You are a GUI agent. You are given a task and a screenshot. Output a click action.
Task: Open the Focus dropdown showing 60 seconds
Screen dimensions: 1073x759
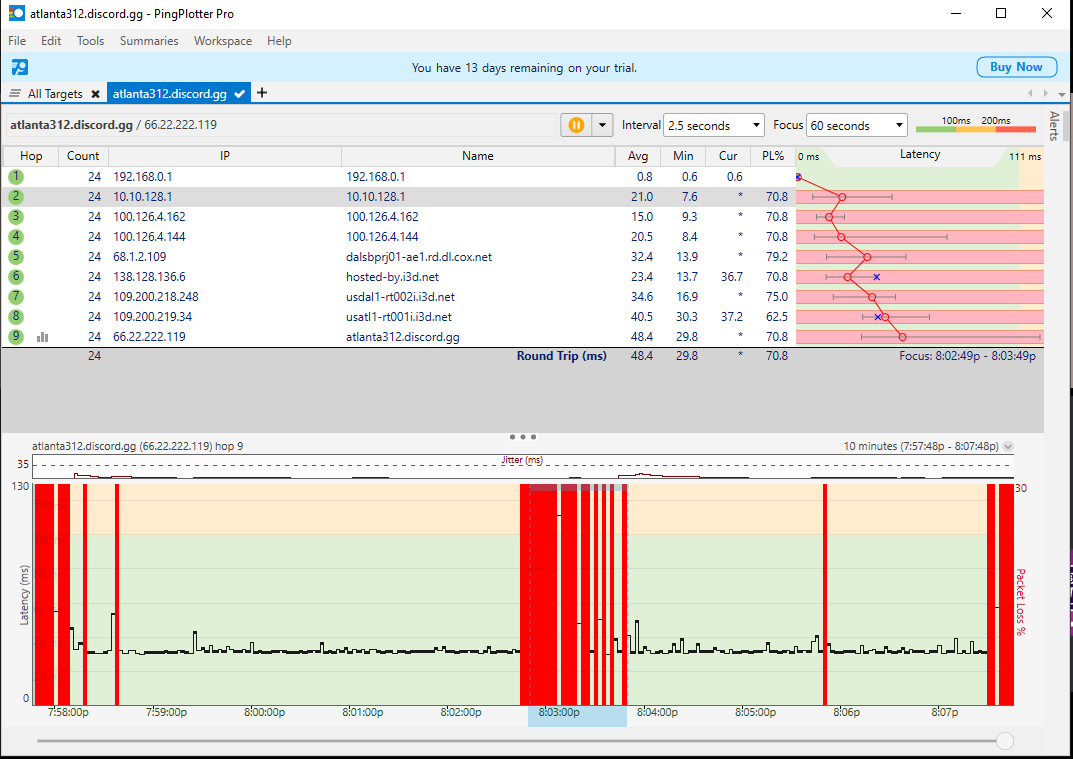click(856, 126)
